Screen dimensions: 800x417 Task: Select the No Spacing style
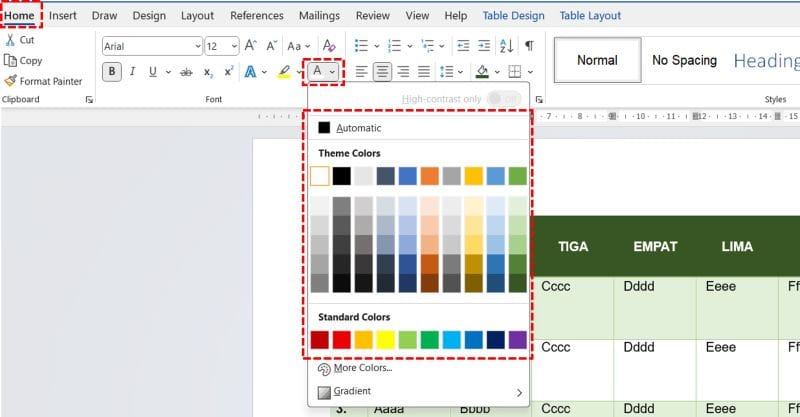point(684,60)
